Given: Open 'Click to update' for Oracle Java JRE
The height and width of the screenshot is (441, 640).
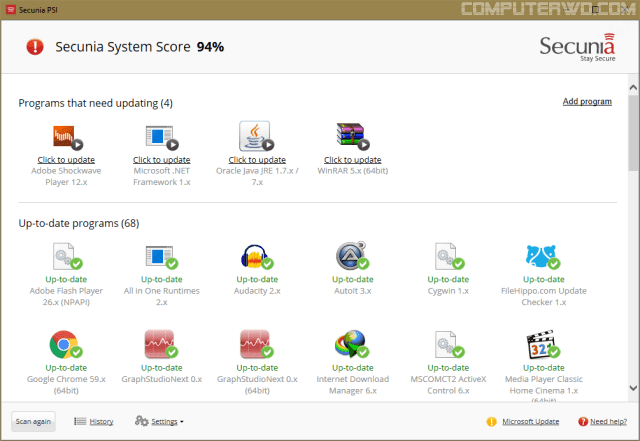Looking at the screenshot, I should [x=257, y=160].
